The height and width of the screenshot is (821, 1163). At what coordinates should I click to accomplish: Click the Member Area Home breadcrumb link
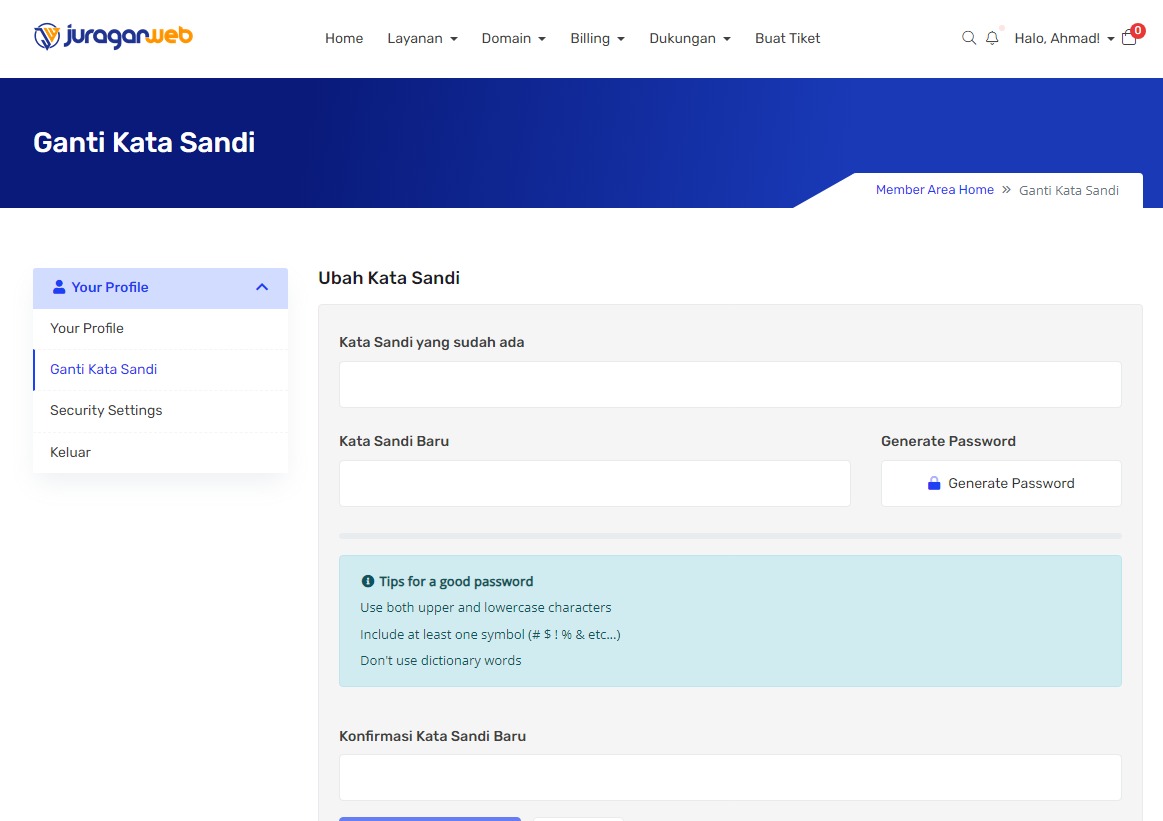(934, 190)
